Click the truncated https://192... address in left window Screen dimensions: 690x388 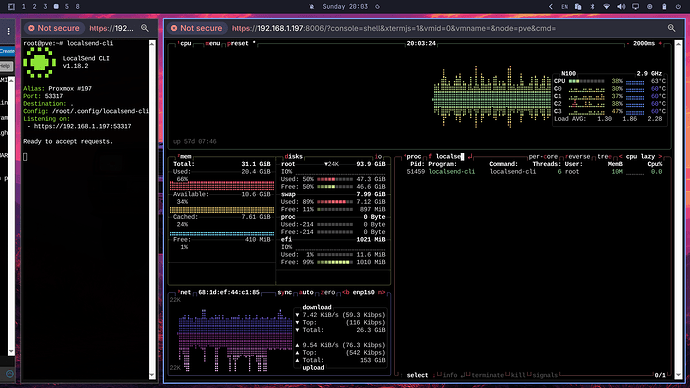(111, 28)
